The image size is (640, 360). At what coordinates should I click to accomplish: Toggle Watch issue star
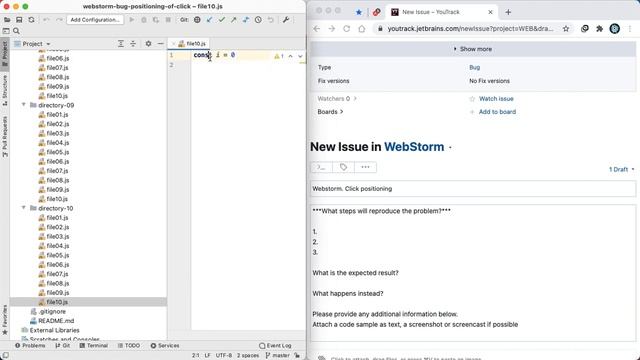pos(472,99)
